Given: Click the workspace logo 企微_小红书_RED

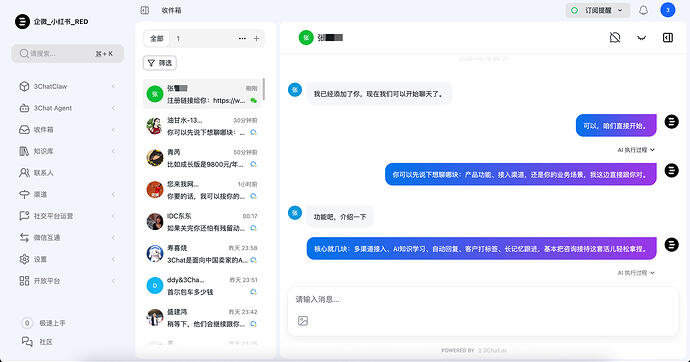Looking at the screenshot, I should point(22,21).
